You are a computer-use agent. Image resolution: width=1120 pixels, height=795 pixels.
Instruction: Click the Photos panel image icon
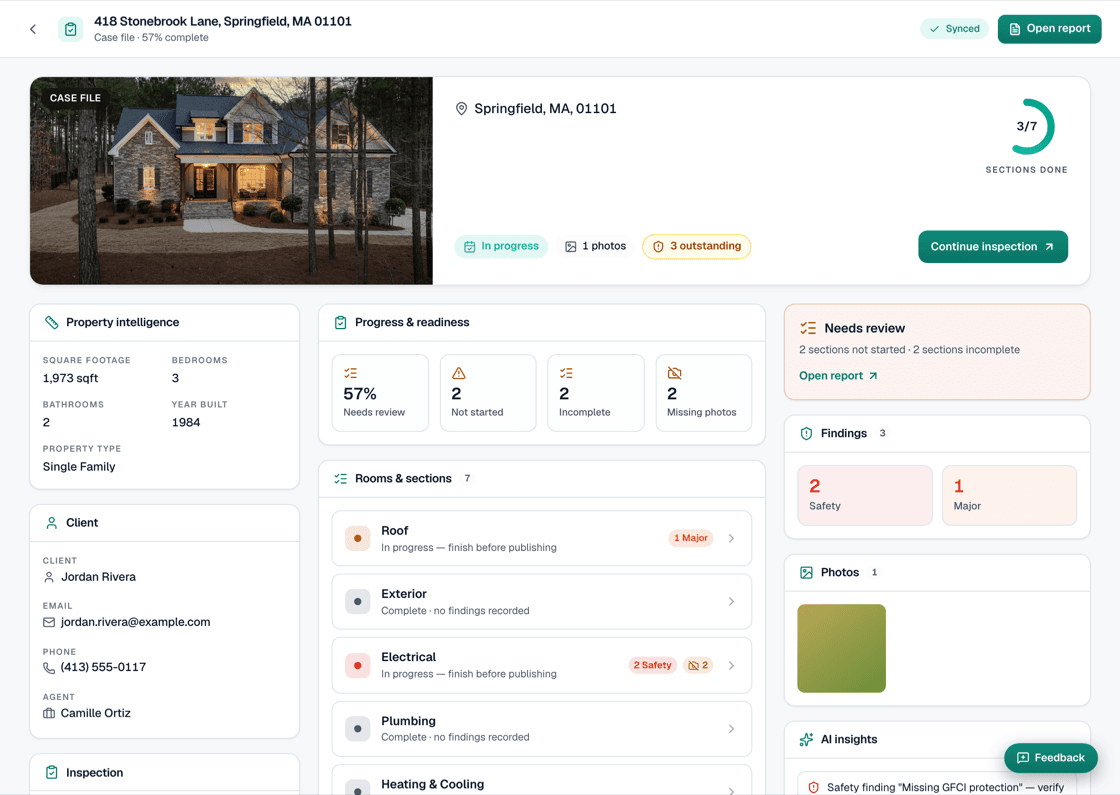pos(806,572)
